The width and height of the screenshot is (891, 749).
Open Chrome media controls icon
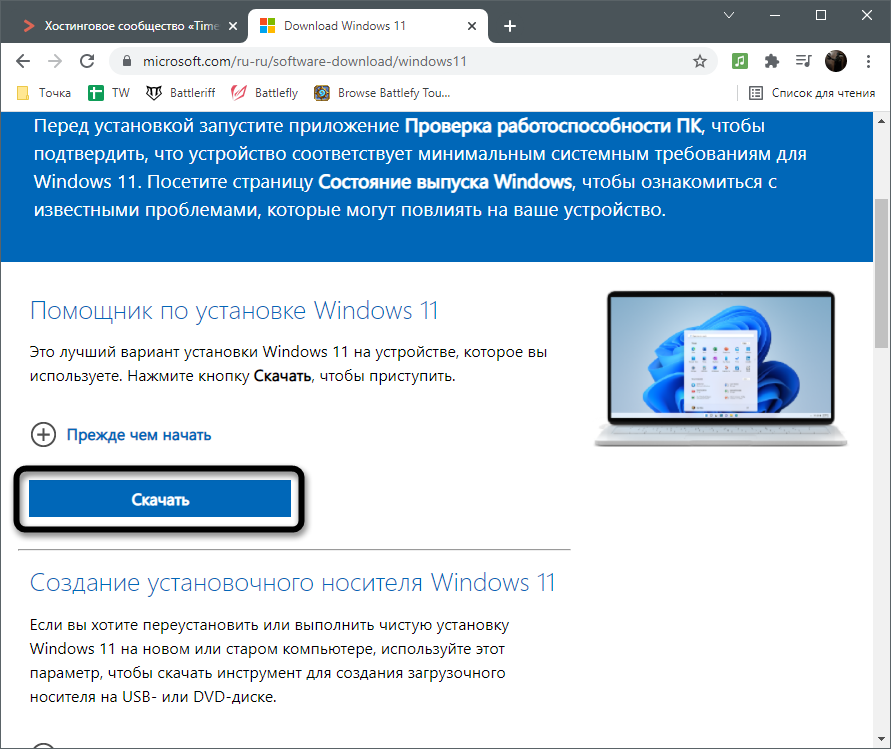[x=803, y=61]
